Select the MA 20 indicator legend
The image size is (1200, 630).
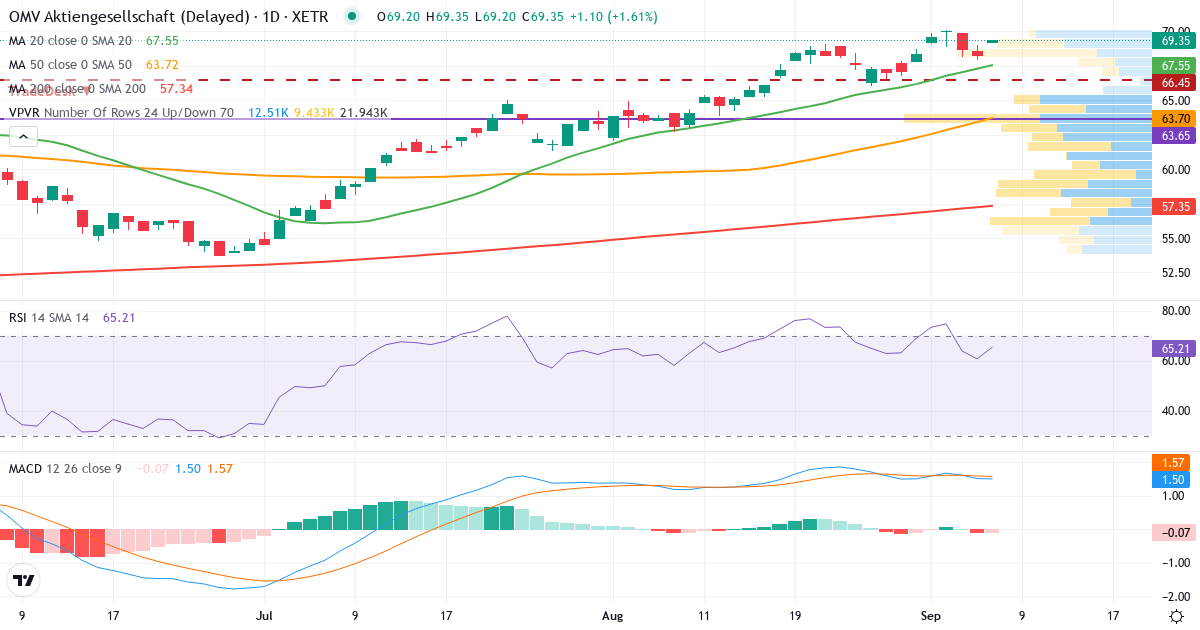coord(70,41)
